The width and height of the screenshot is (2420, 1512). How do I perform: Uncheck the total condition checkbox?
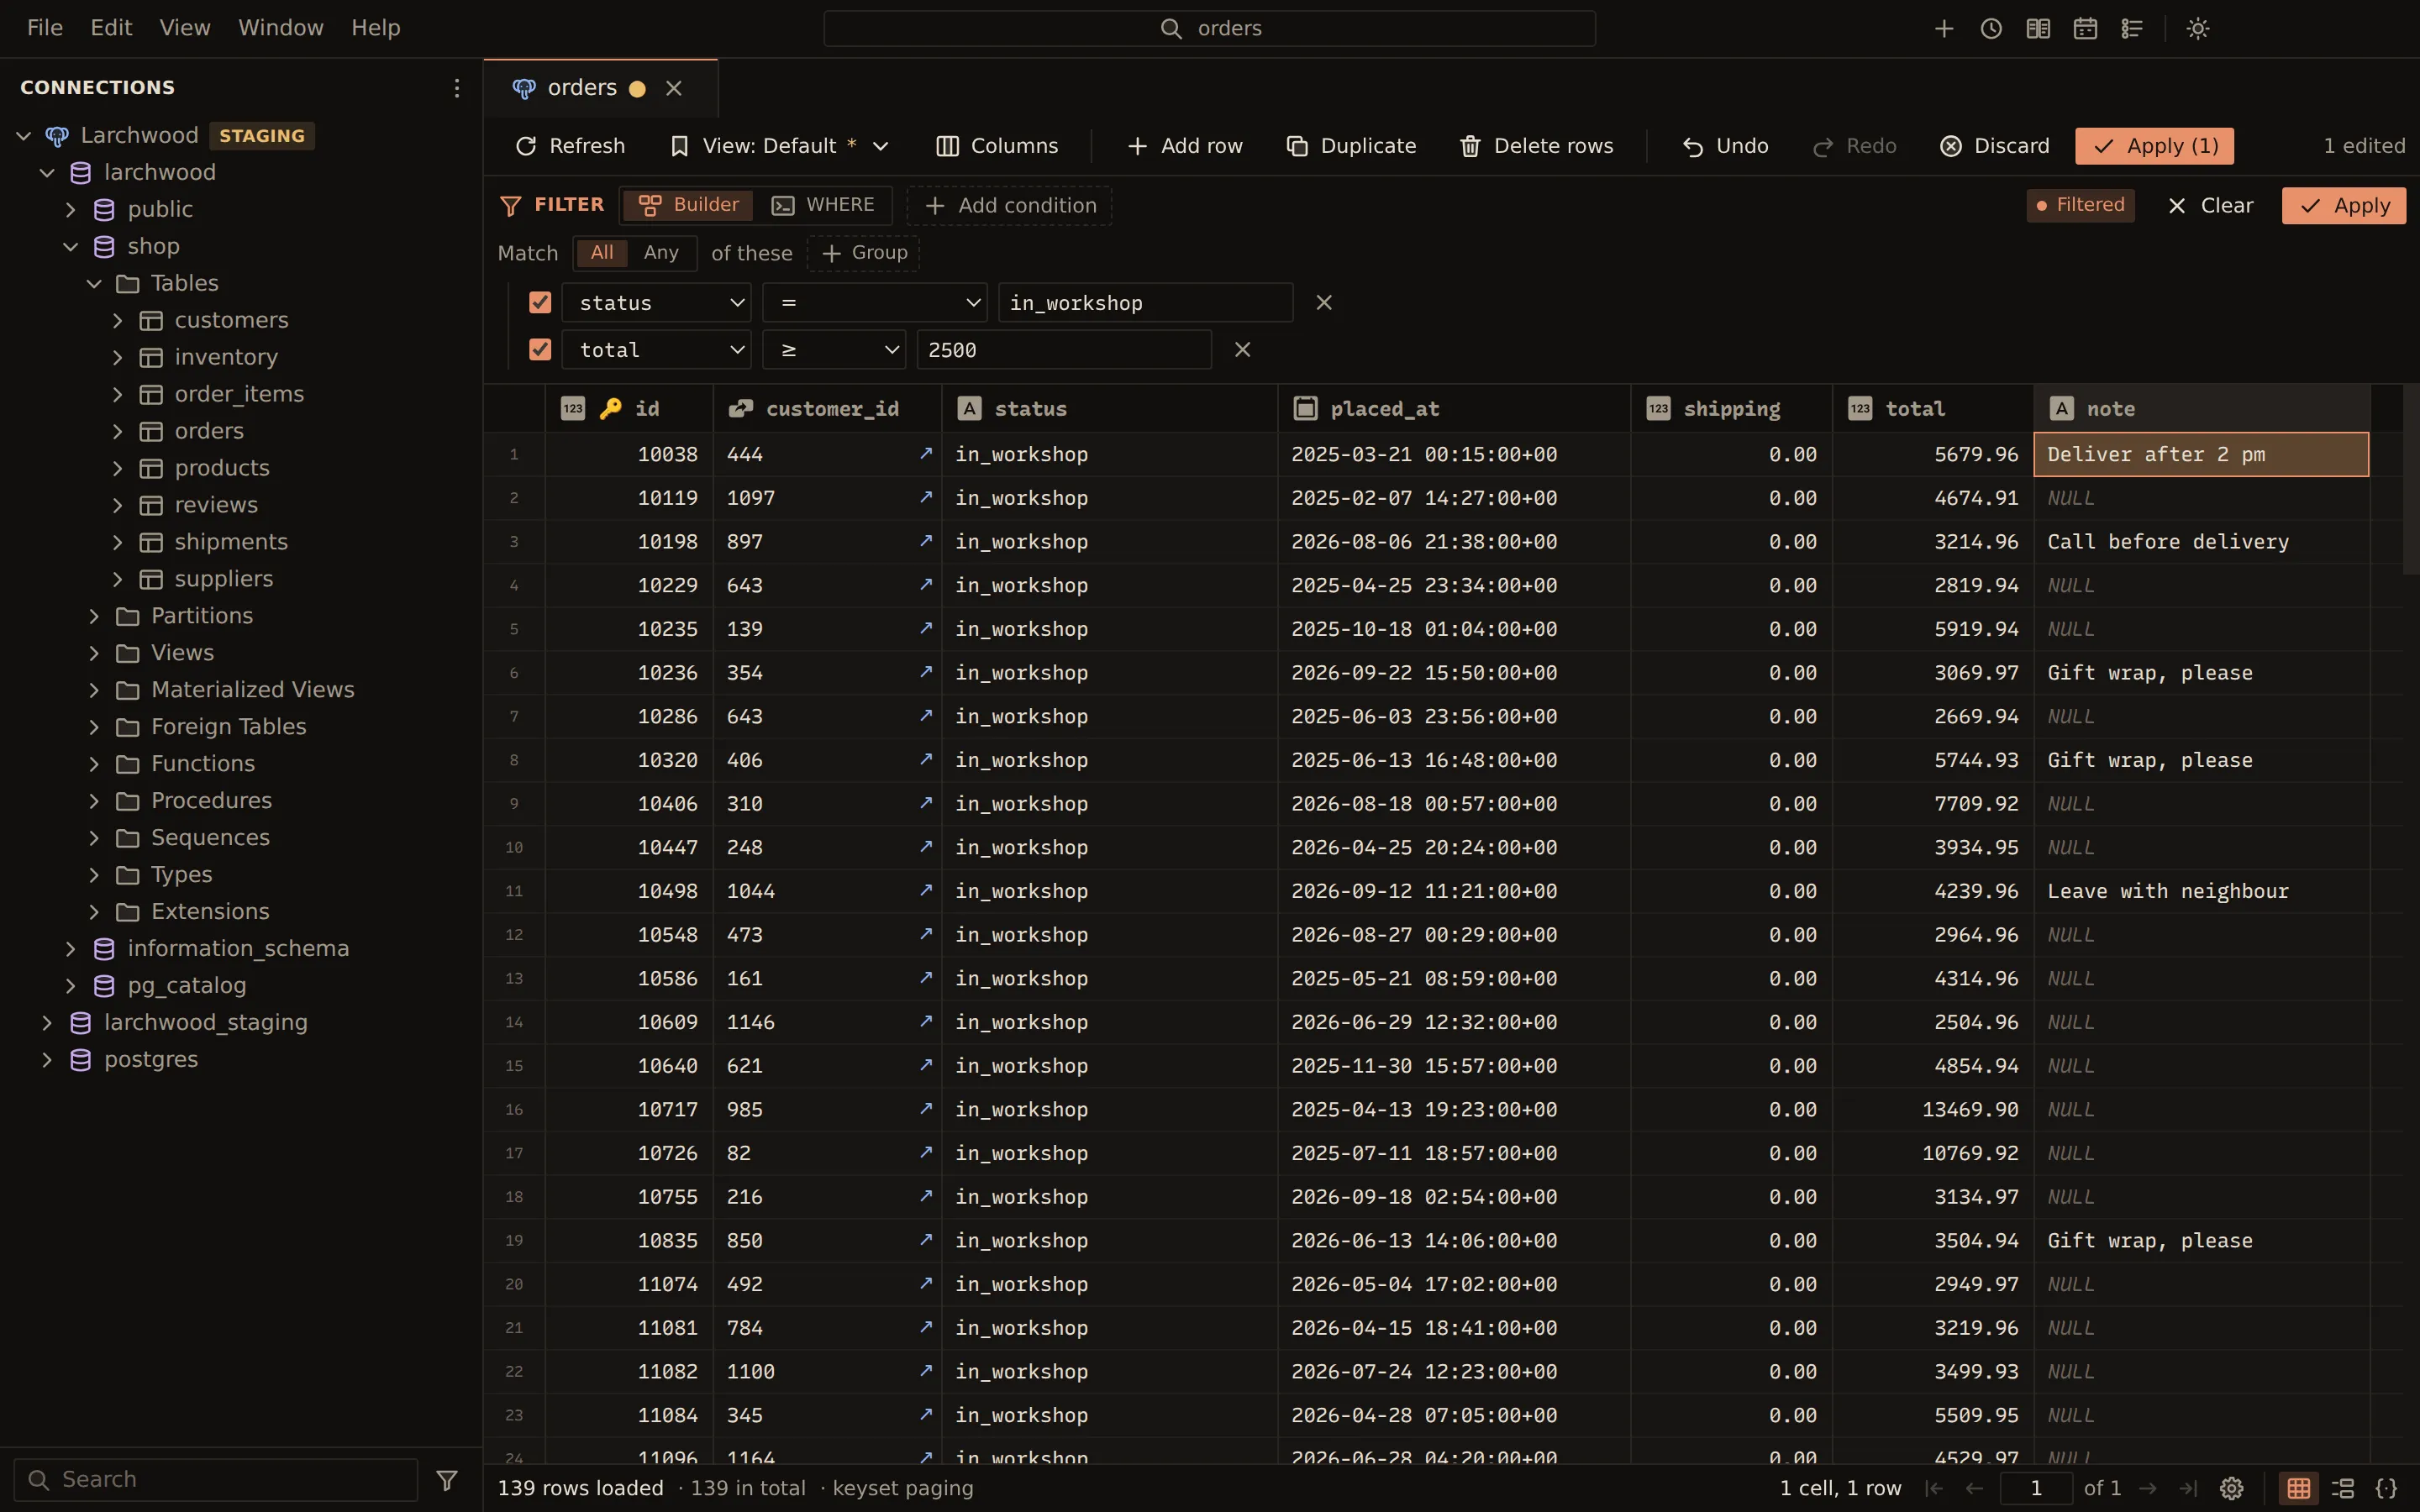tap(540, 349)
